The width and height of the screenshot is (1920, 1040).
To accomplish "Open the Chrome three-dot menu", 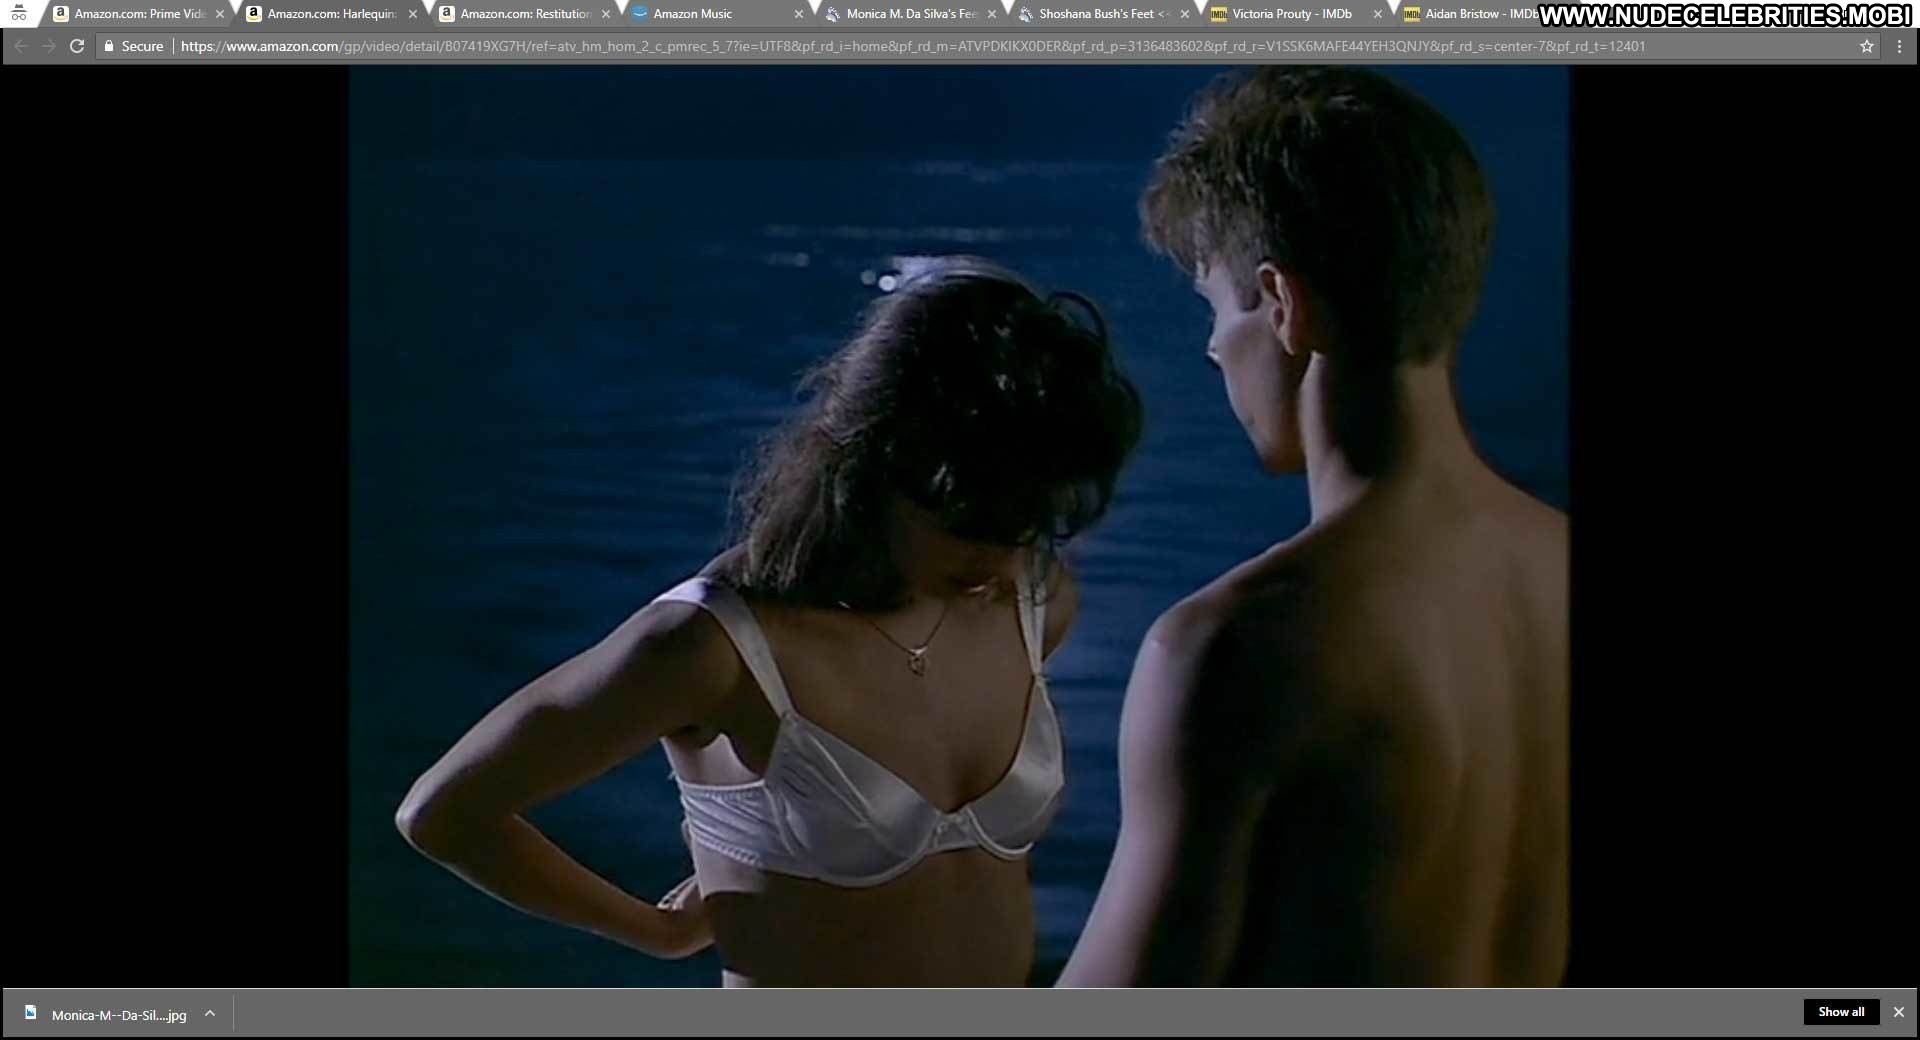I will click(1899, 46).
